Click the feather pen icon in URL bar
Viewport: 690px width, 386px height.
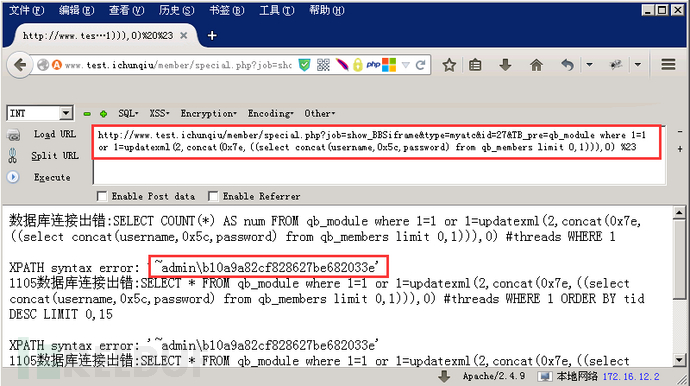[342, 65]
